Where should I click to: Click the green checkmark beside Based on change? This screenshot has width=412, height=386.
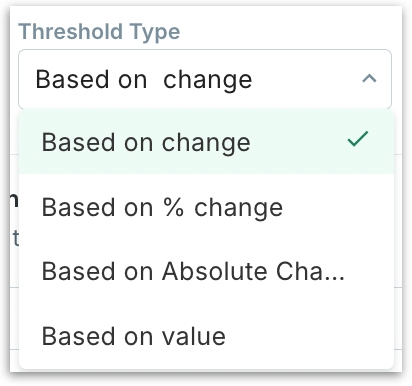point(358,139)
